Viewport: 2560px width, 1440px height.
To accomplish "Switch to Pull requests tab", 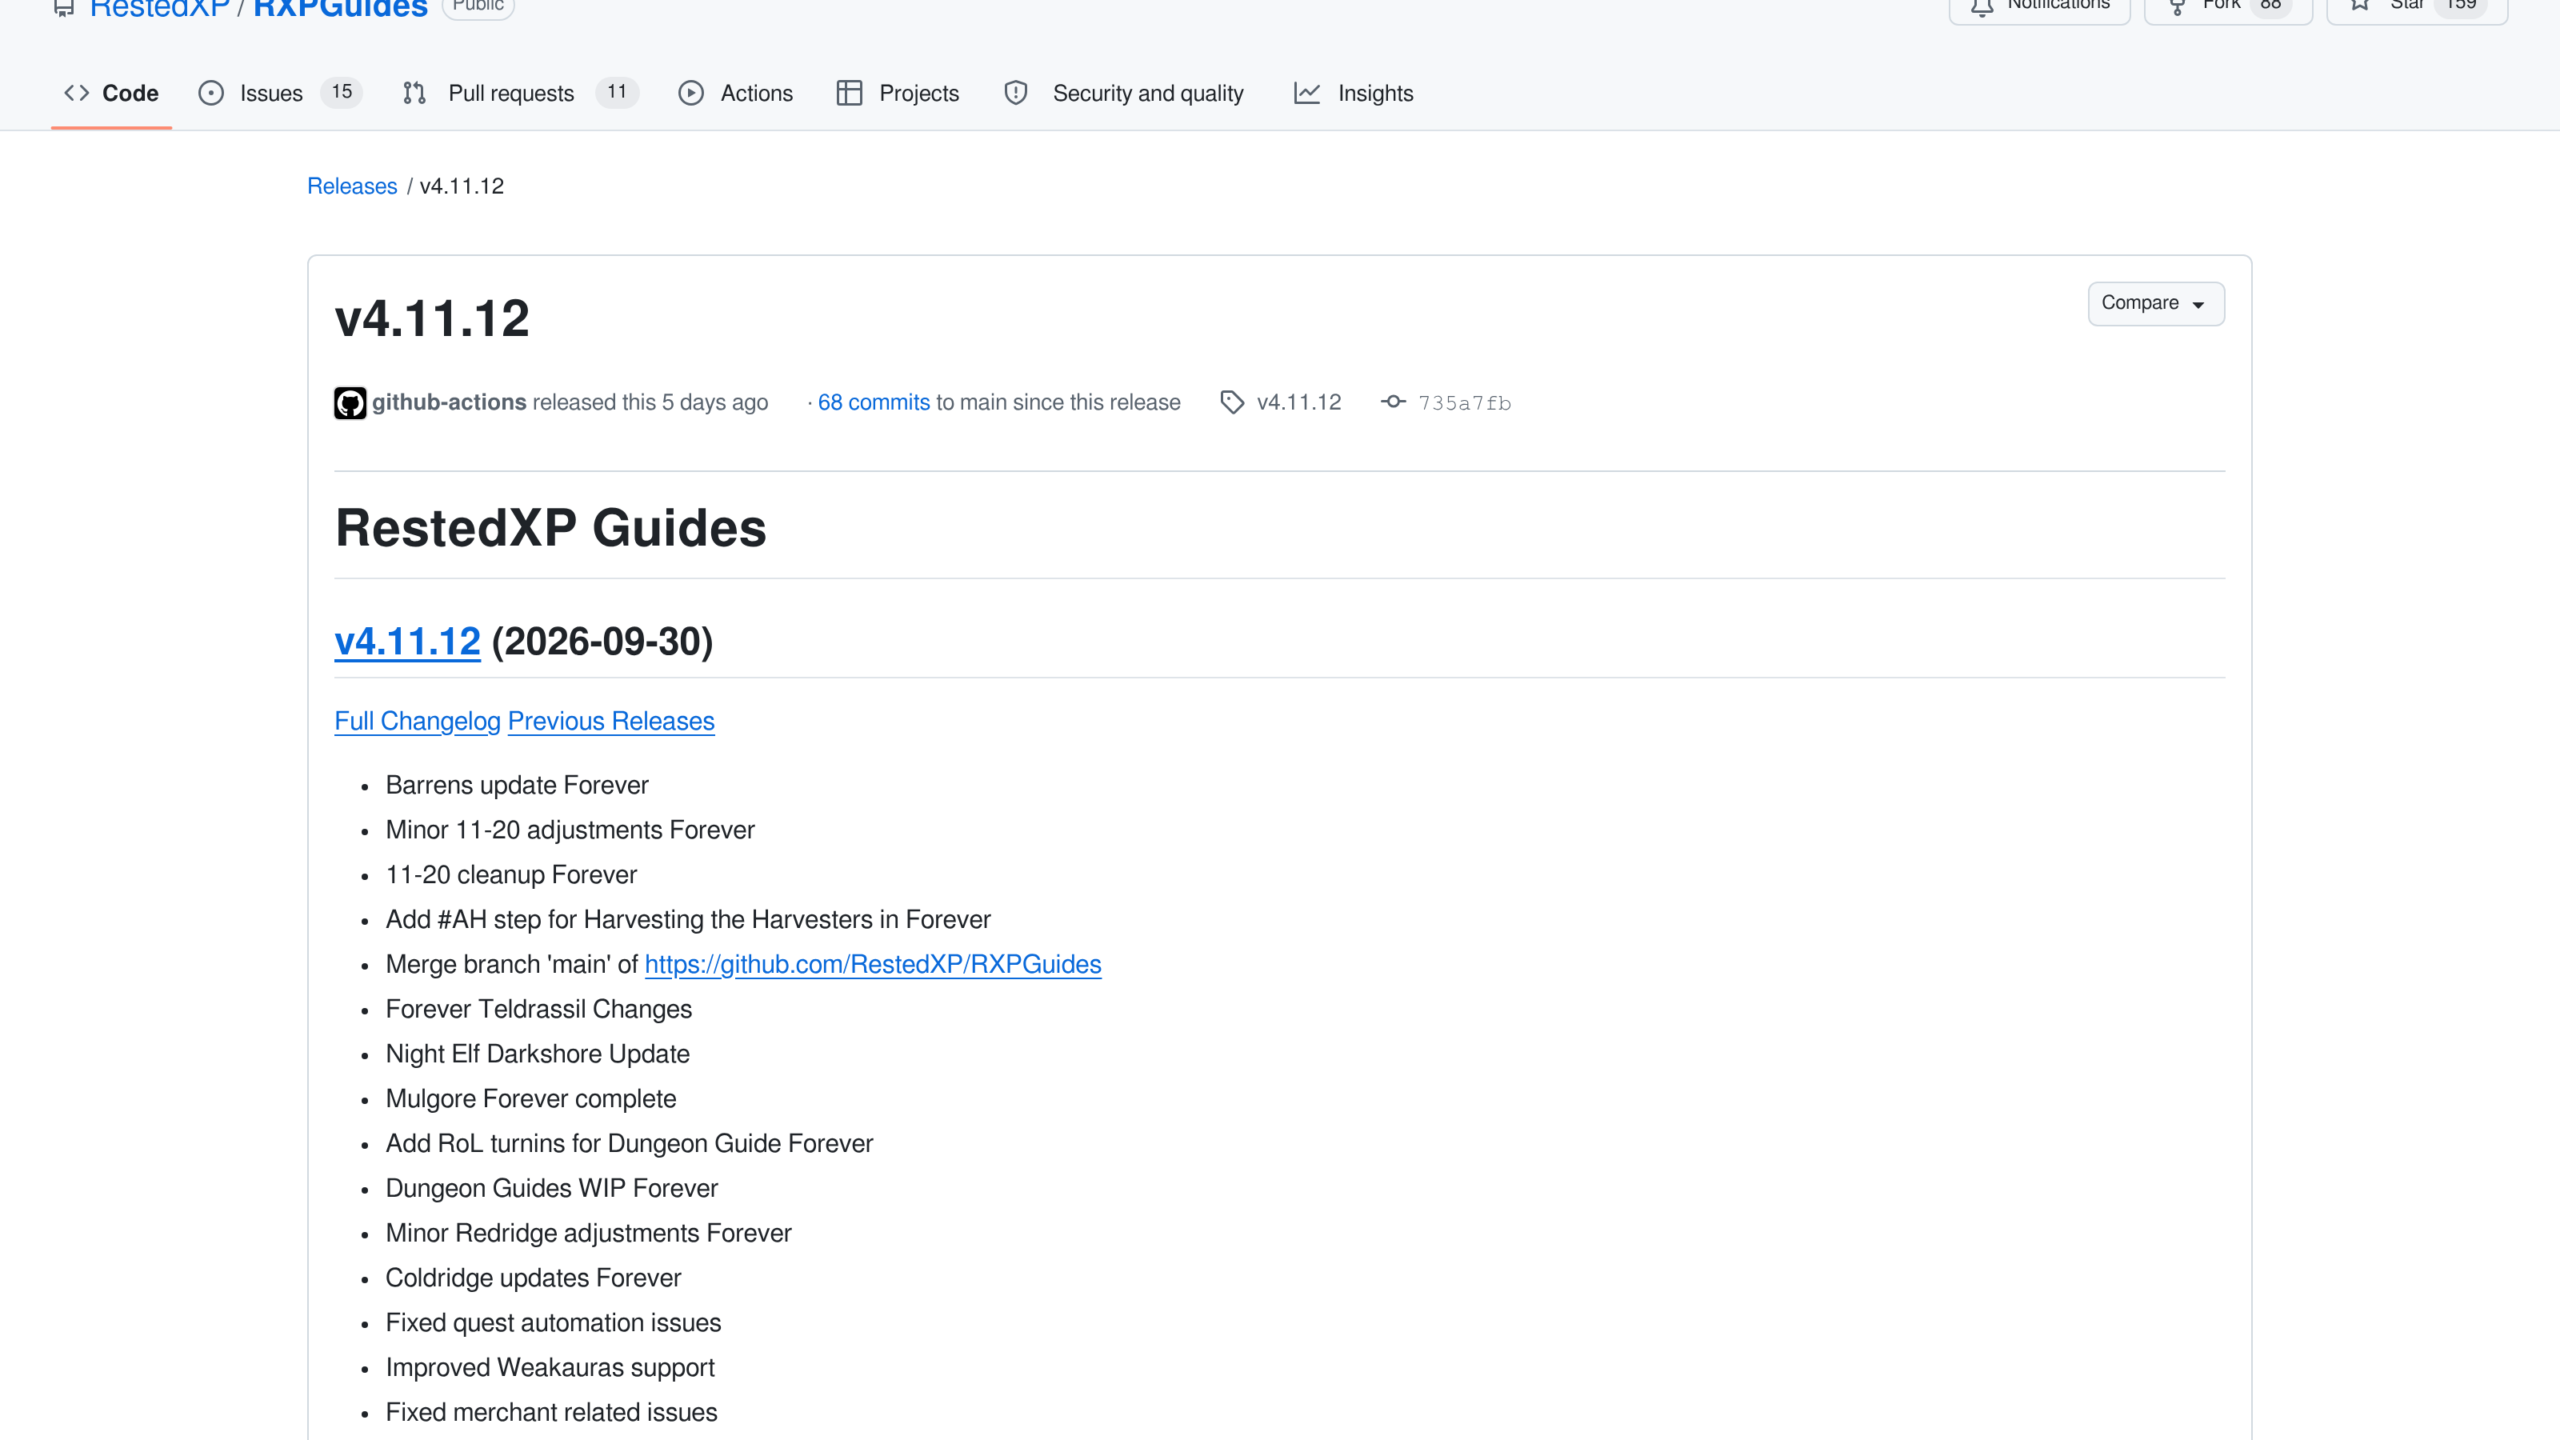I will (x=520, y=93).
